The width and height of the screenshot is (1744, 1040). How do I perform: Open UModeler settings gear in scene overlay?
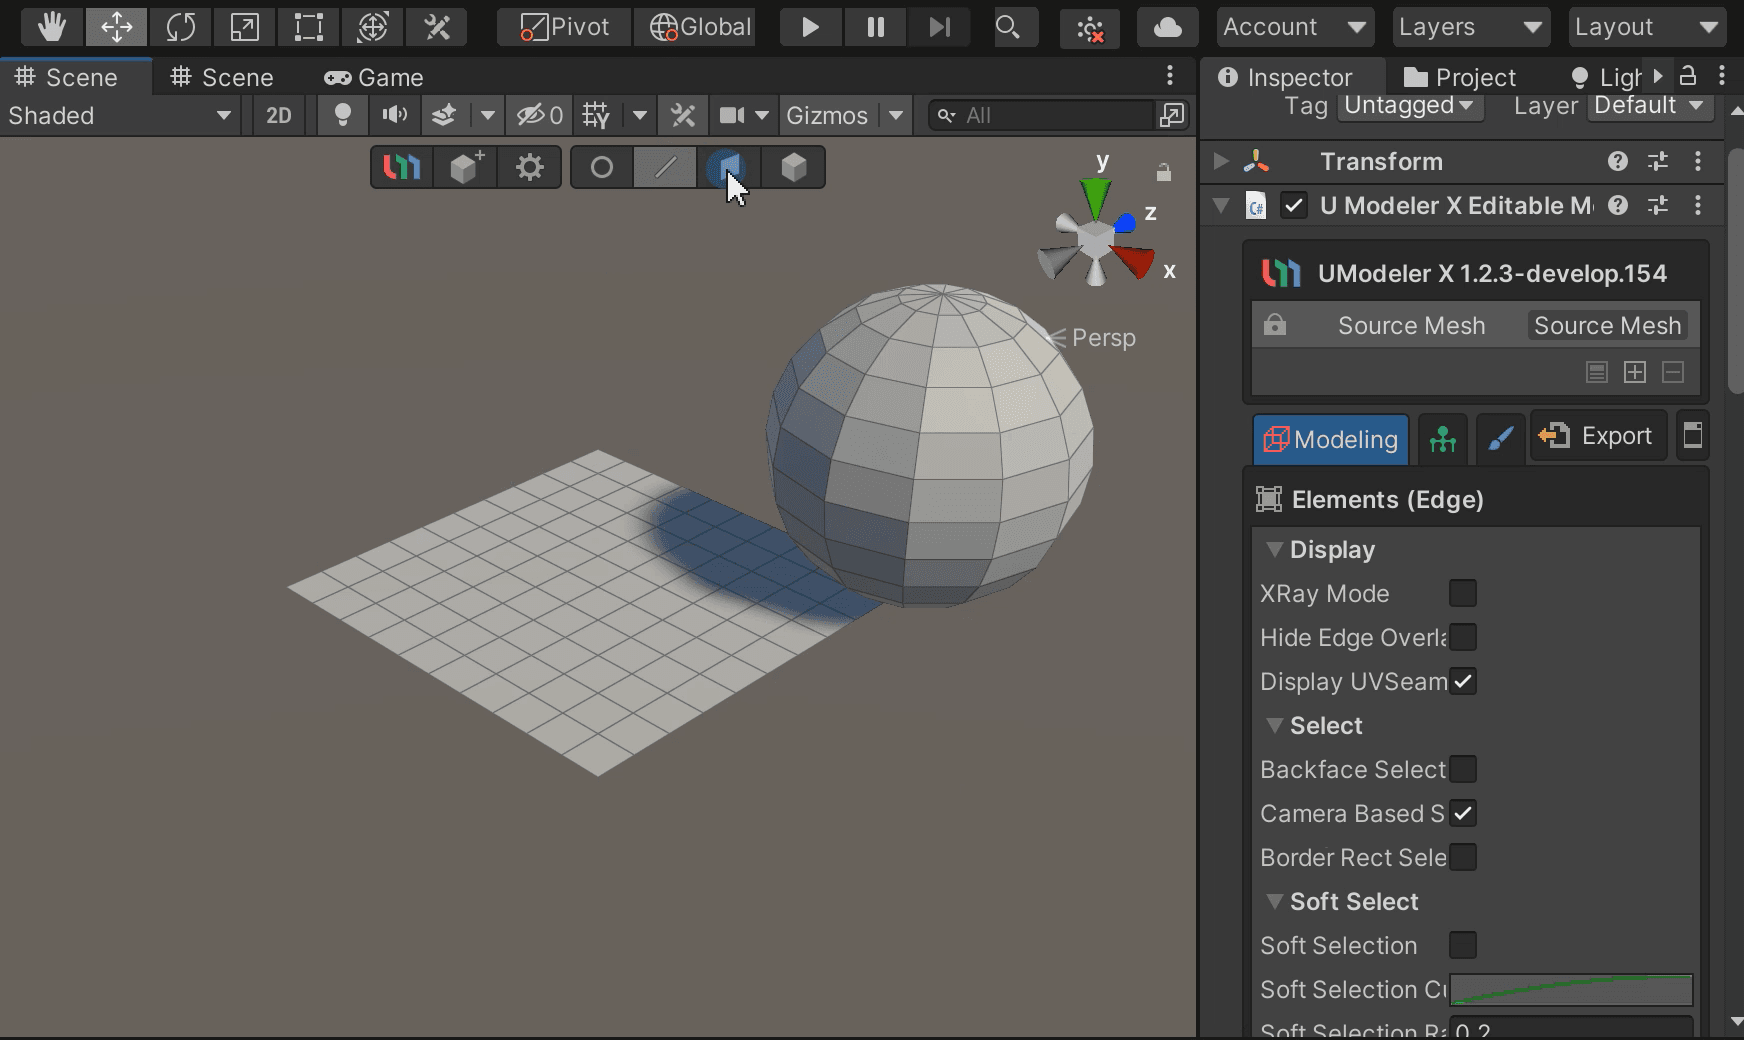(529, 167)
